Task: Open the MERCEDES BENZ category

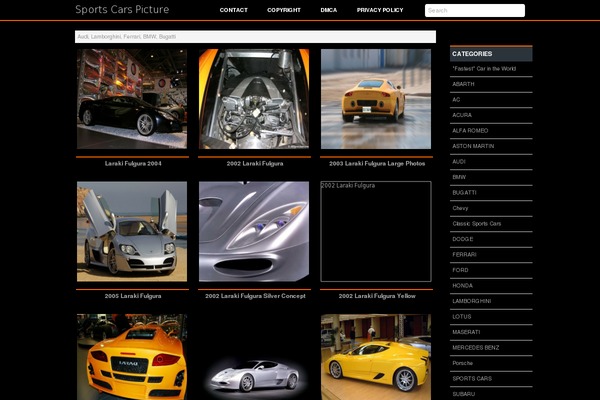Action: click(x=476, y=348)
